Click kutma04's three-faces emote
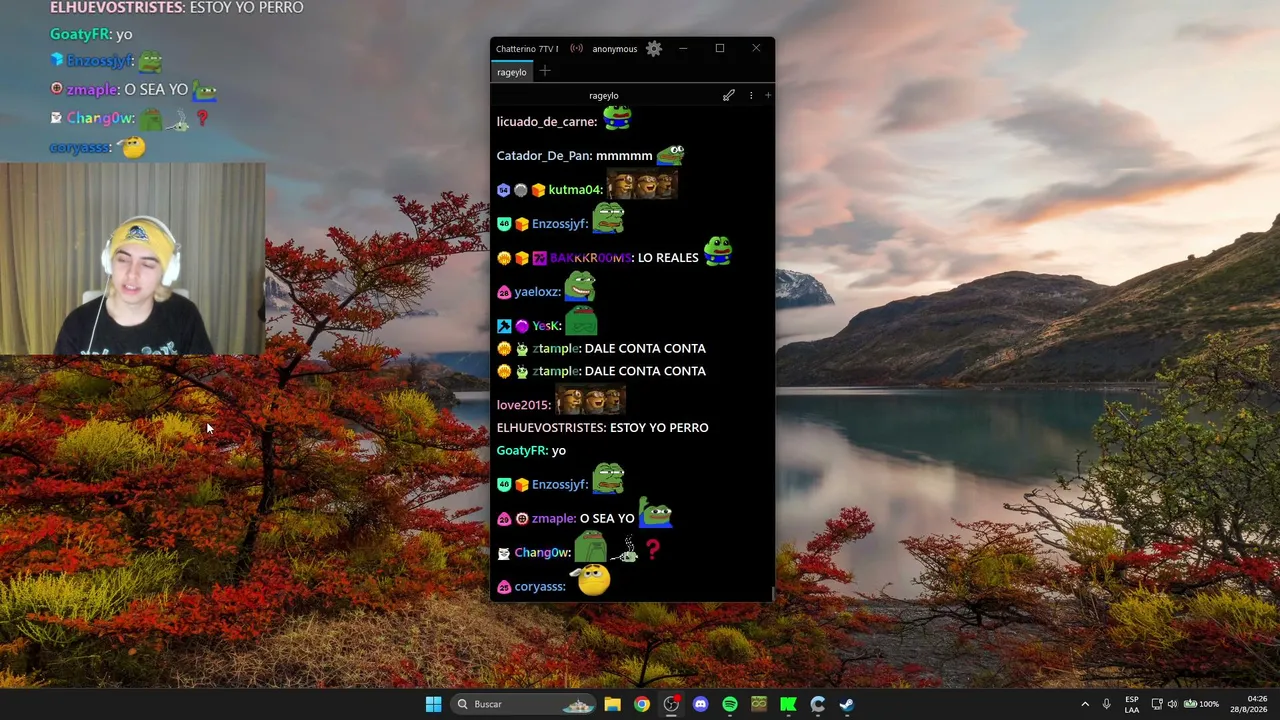 point(642,185)
